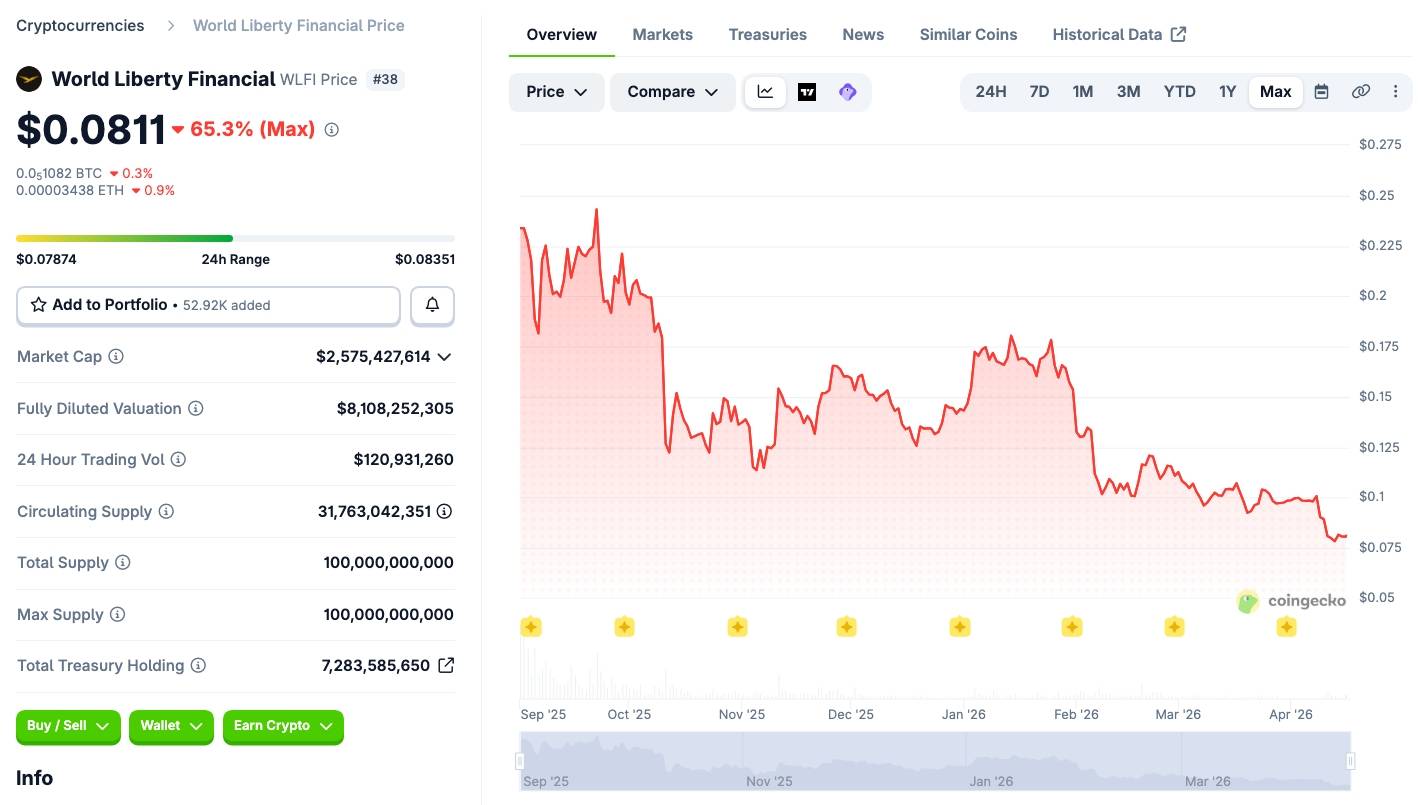Open the calendar date range picker

tap(1321, 91)
